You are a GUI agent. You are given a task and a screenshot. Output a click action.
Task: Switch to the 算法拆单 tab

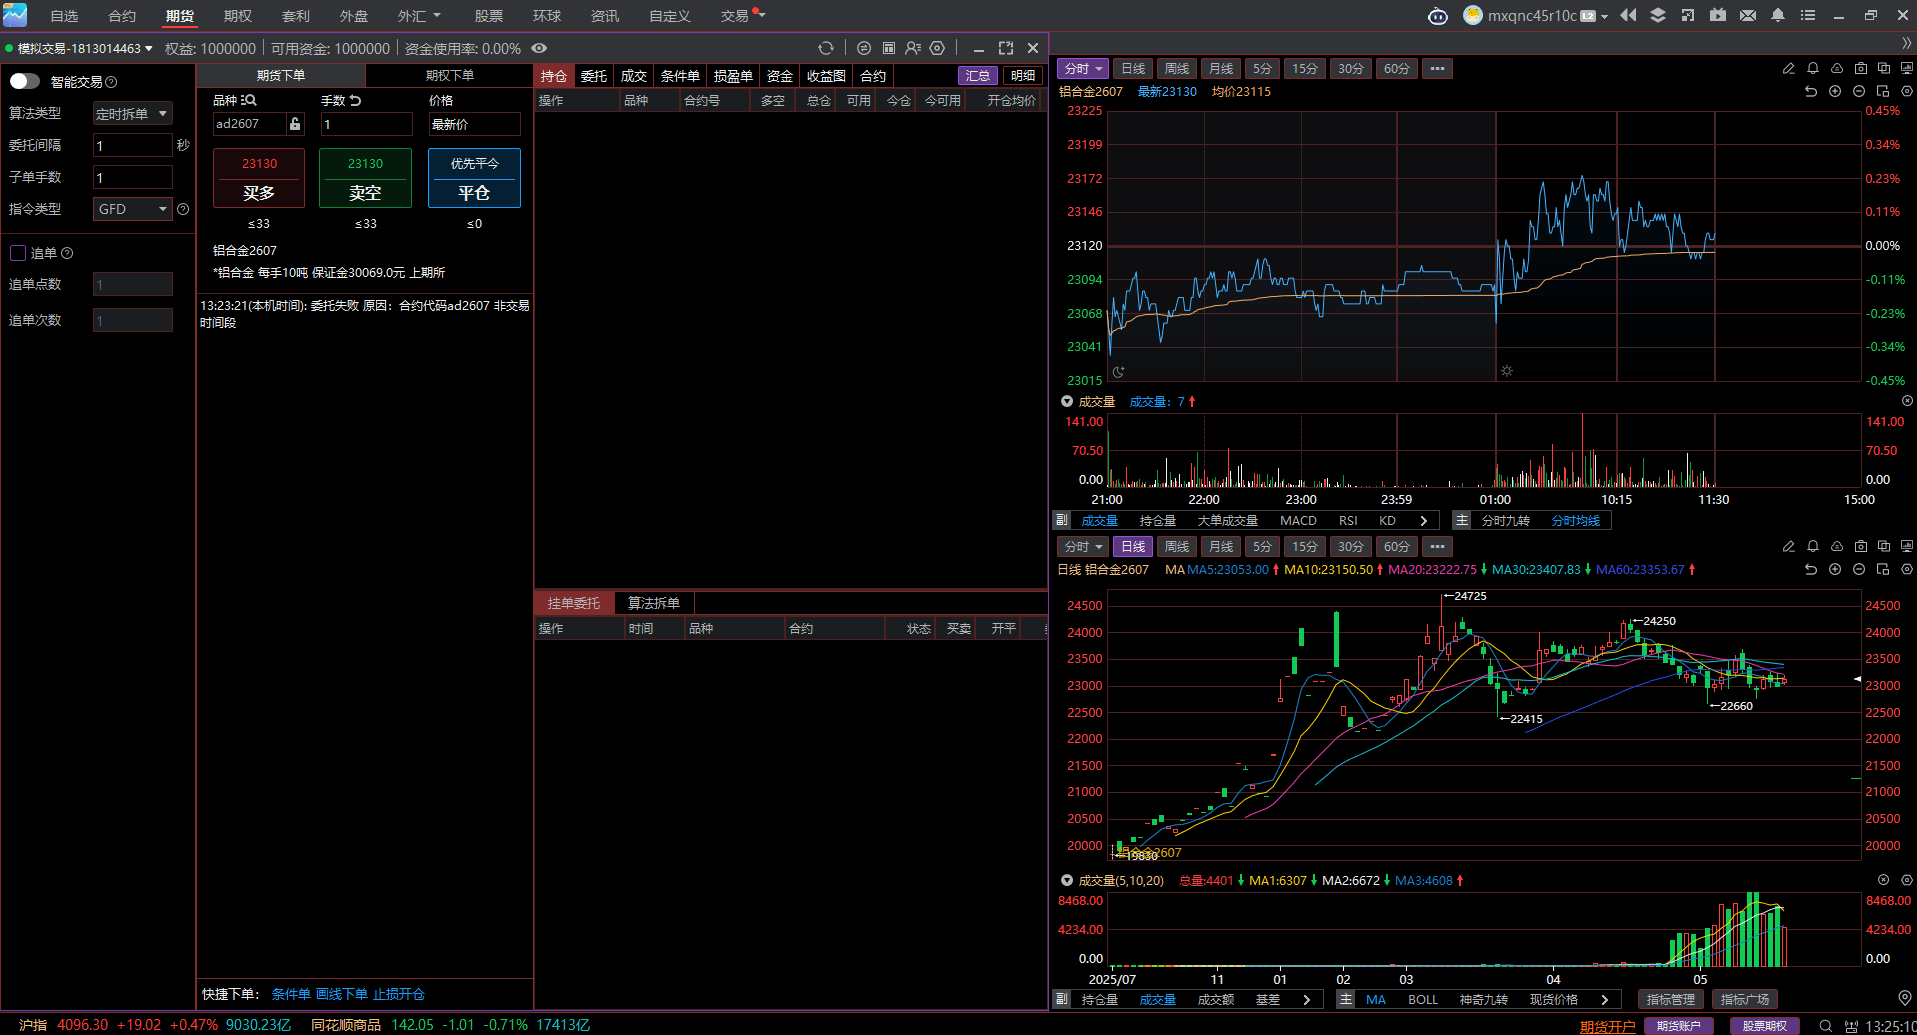click(654, 603)
